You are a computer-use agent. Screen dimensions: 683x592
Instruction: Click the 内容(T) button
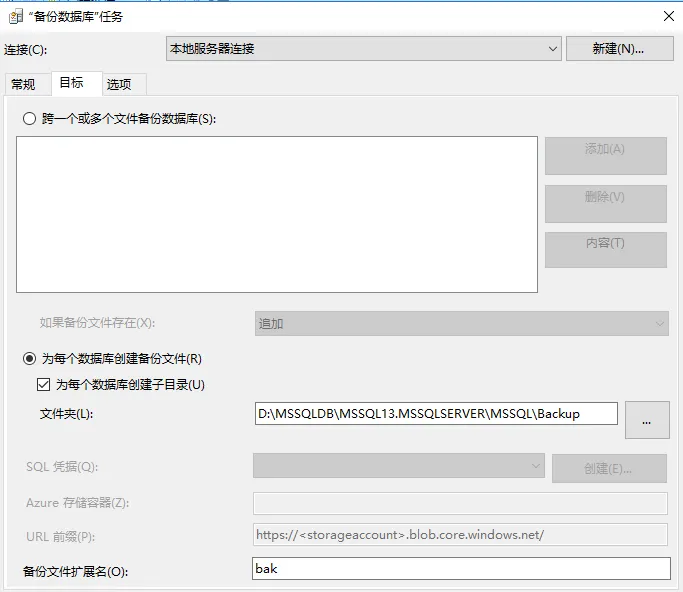[x=605, y=250]
